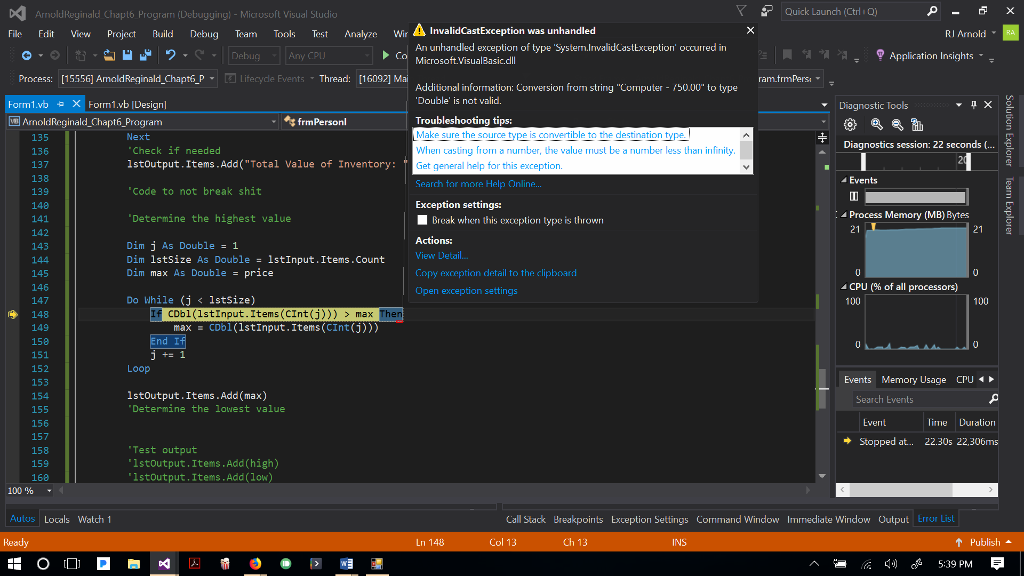
Task: Pin the Diagnostic Tools panel
Action: click(972, 104)
